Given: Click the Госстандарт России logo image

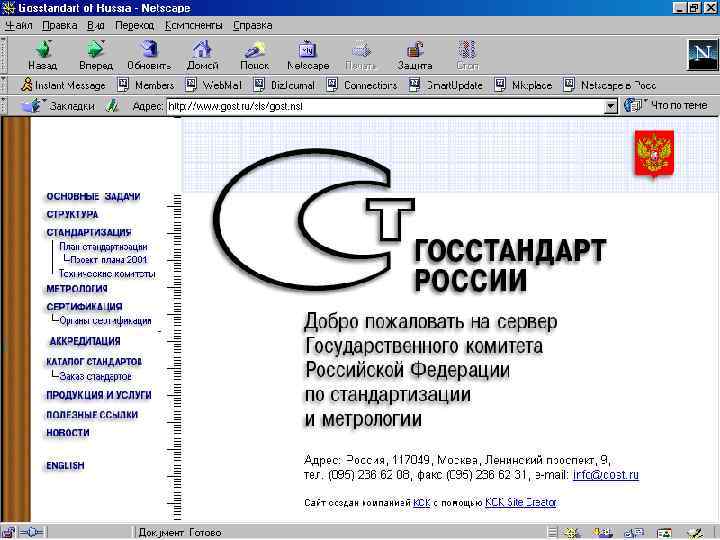Looking at the screenshot, I should (409, 220).
